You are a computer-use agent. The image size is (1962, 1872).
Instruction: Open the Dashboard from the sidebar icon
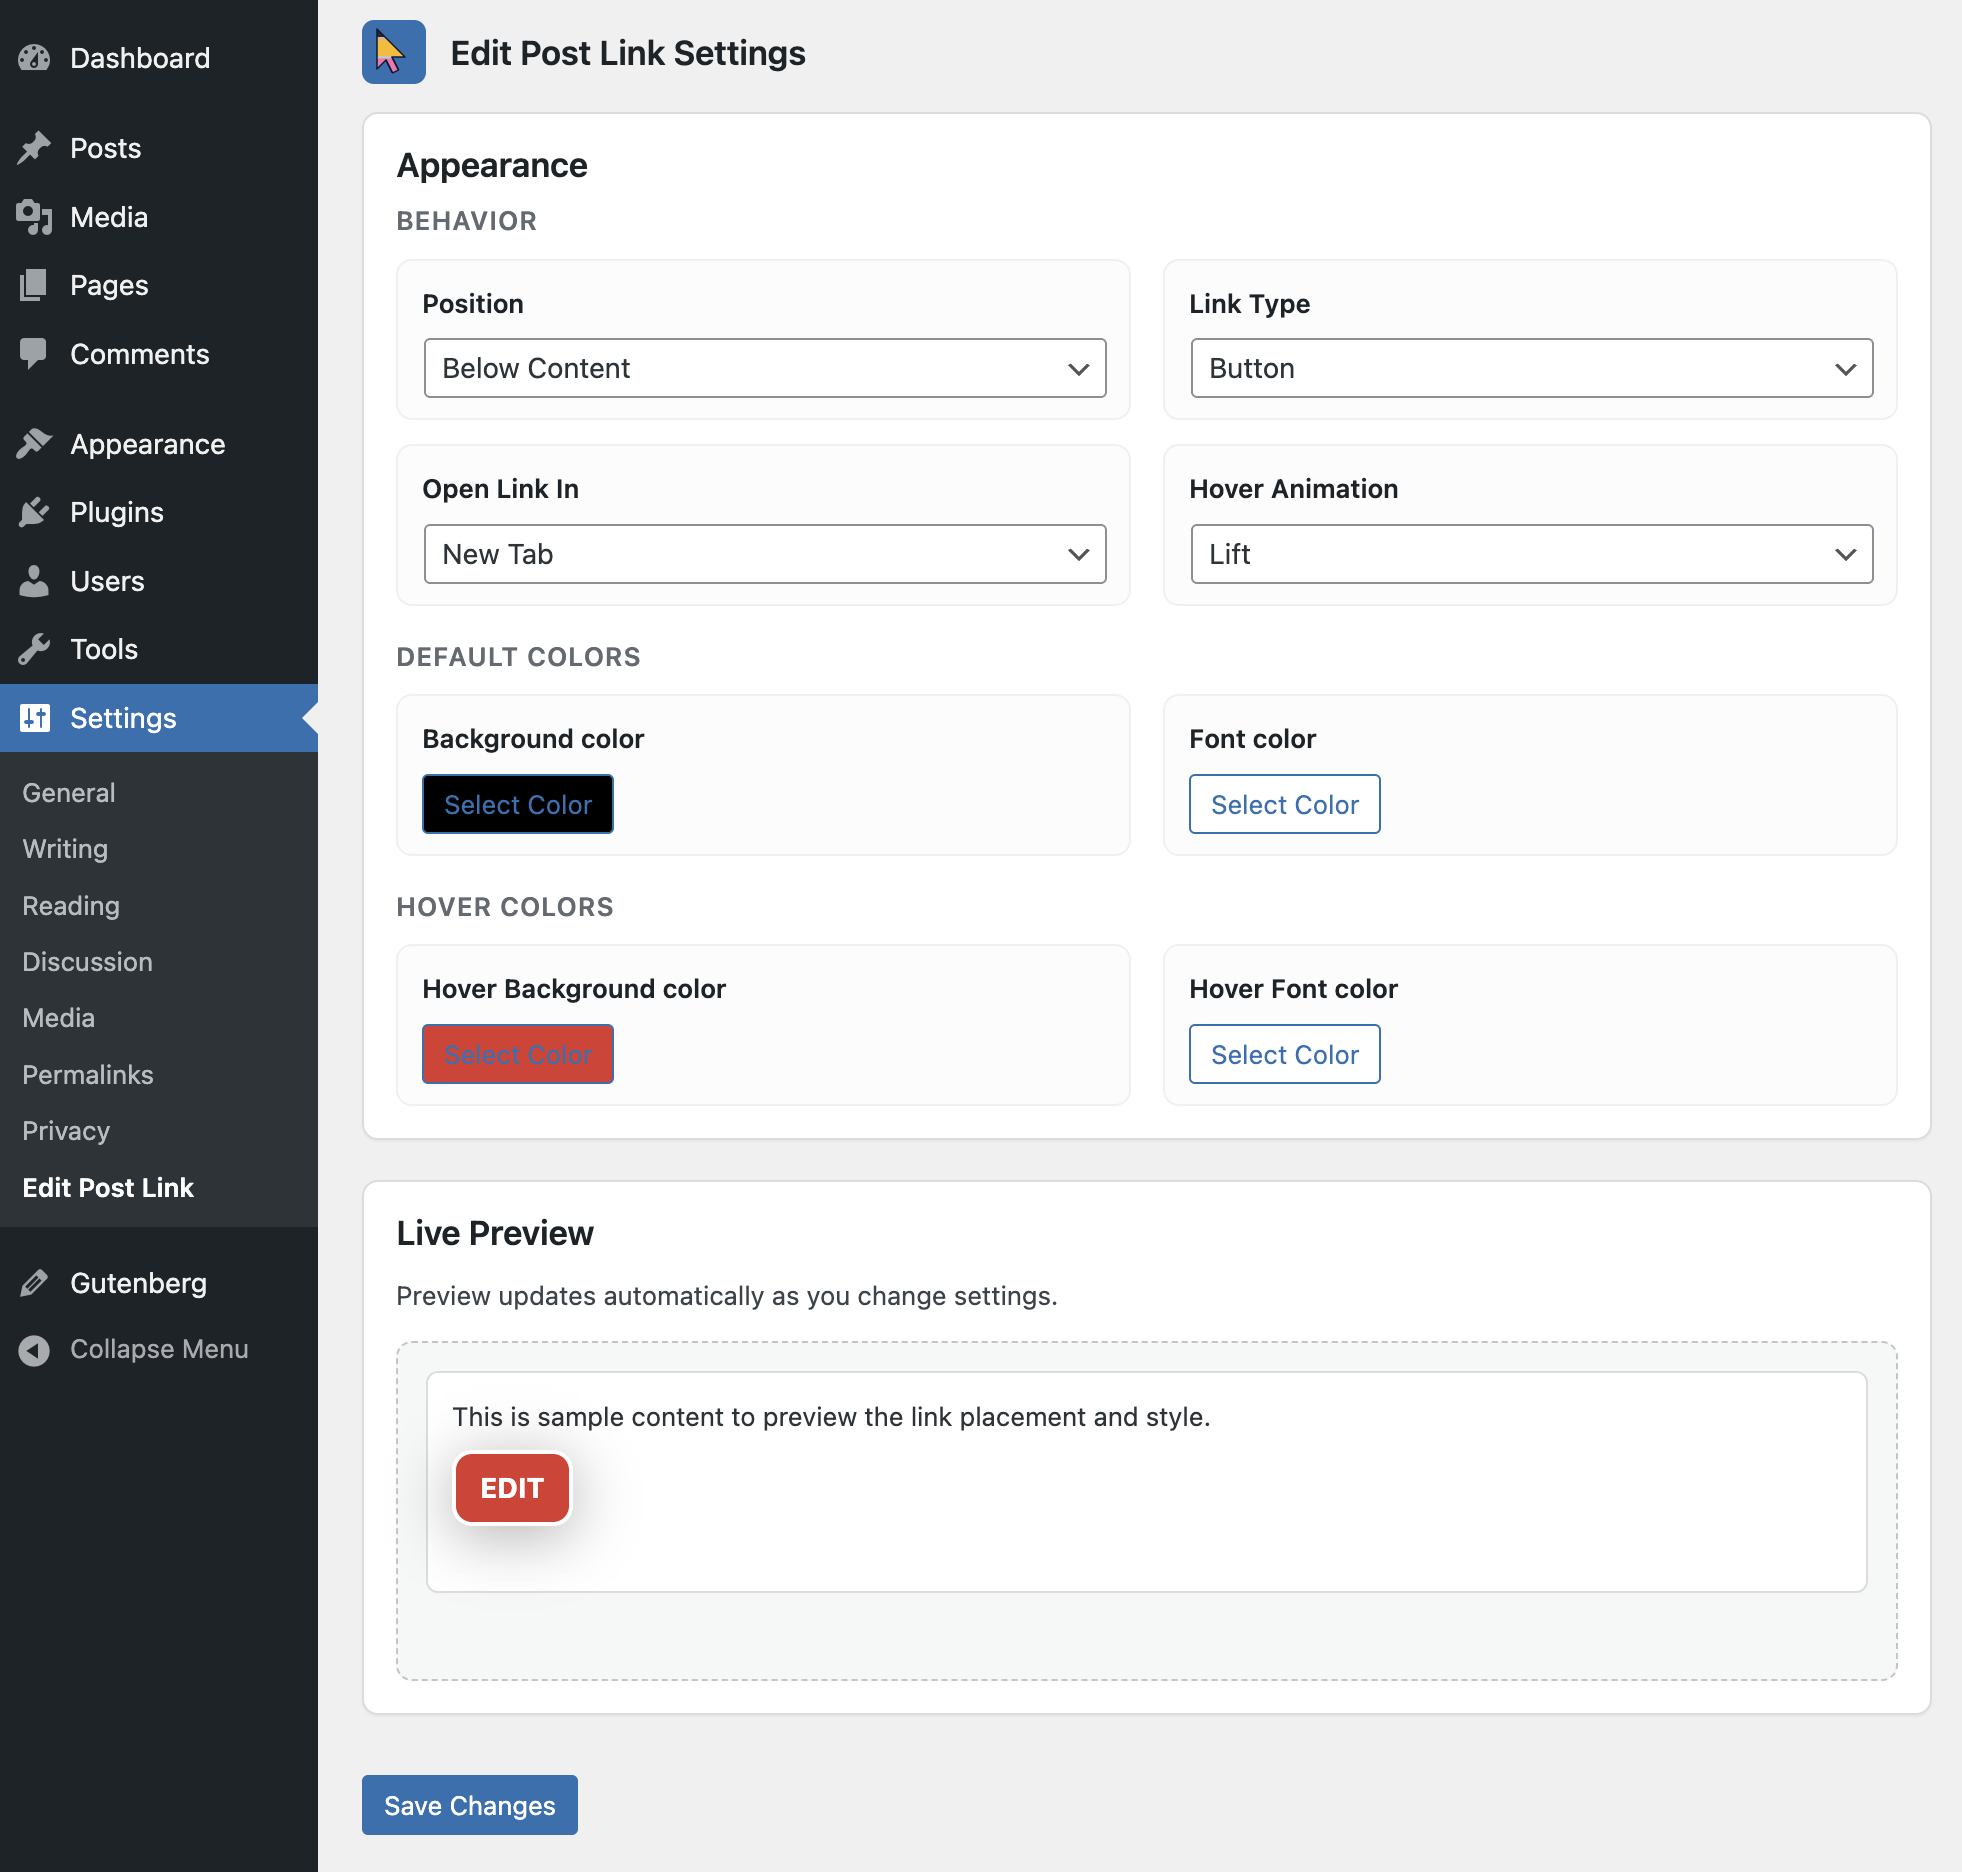point(34,57)
